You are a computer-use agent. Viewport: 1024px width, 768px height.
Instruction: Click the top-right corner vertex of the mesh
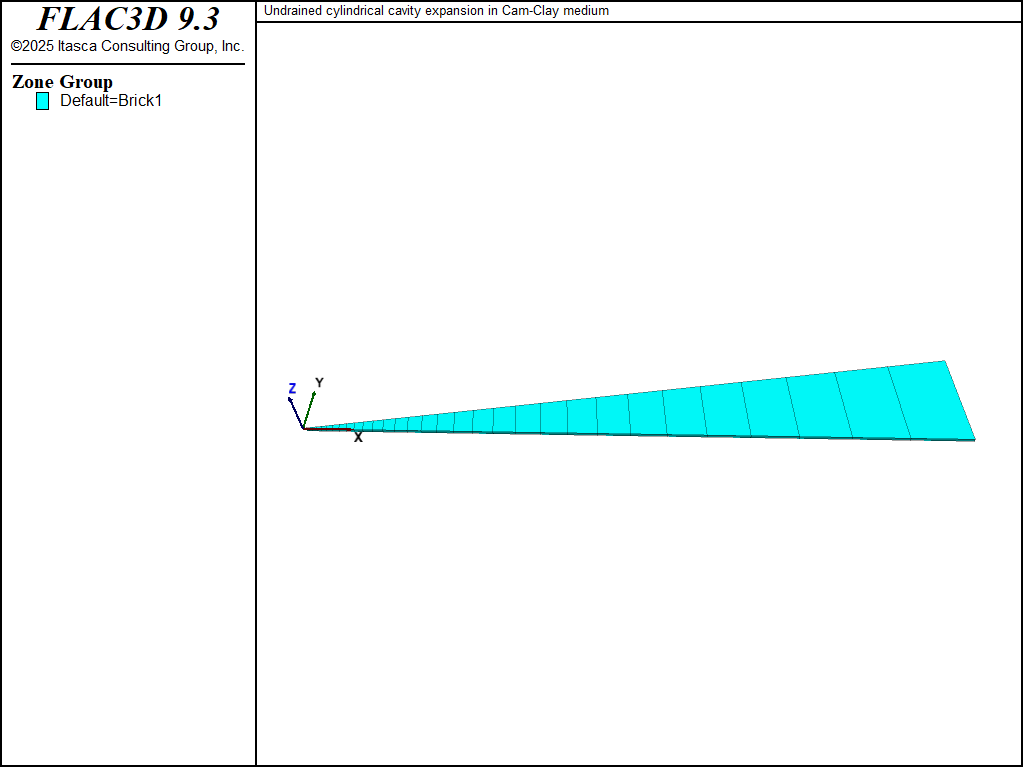pyautogui.click(x=944, y=361)
